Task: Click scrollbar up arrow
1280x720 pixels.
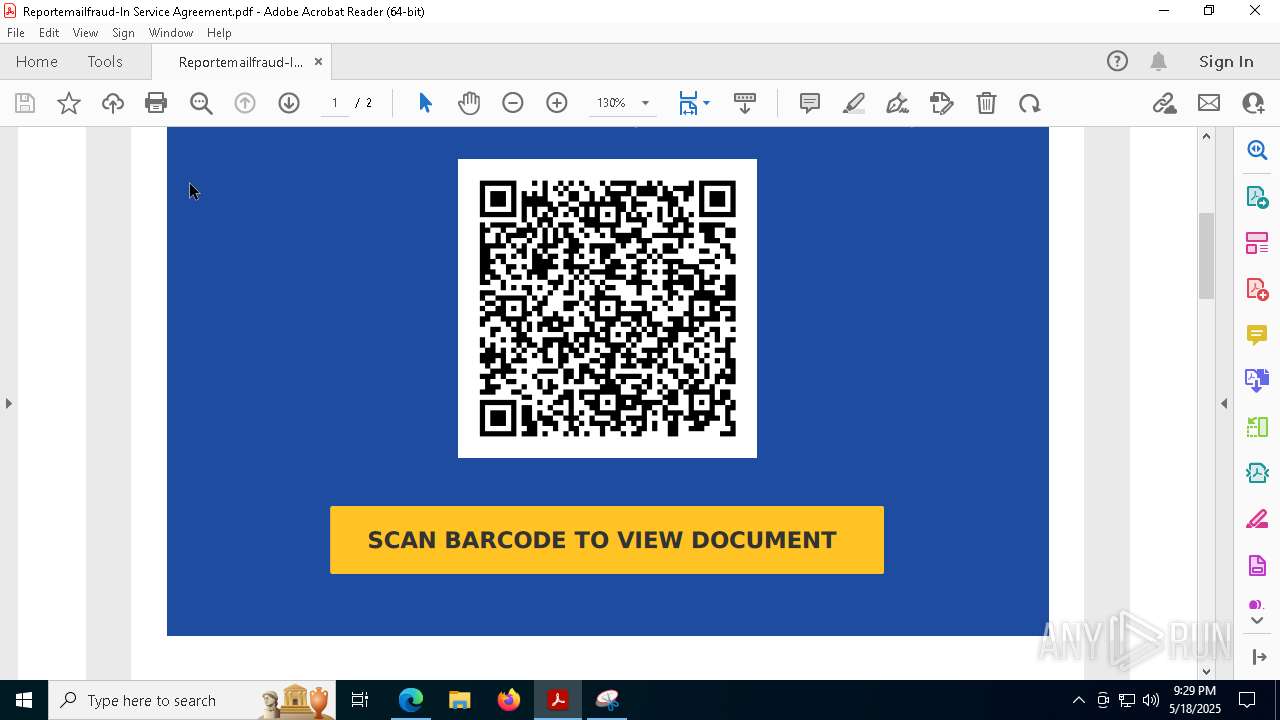Action: click(1206, 136)
